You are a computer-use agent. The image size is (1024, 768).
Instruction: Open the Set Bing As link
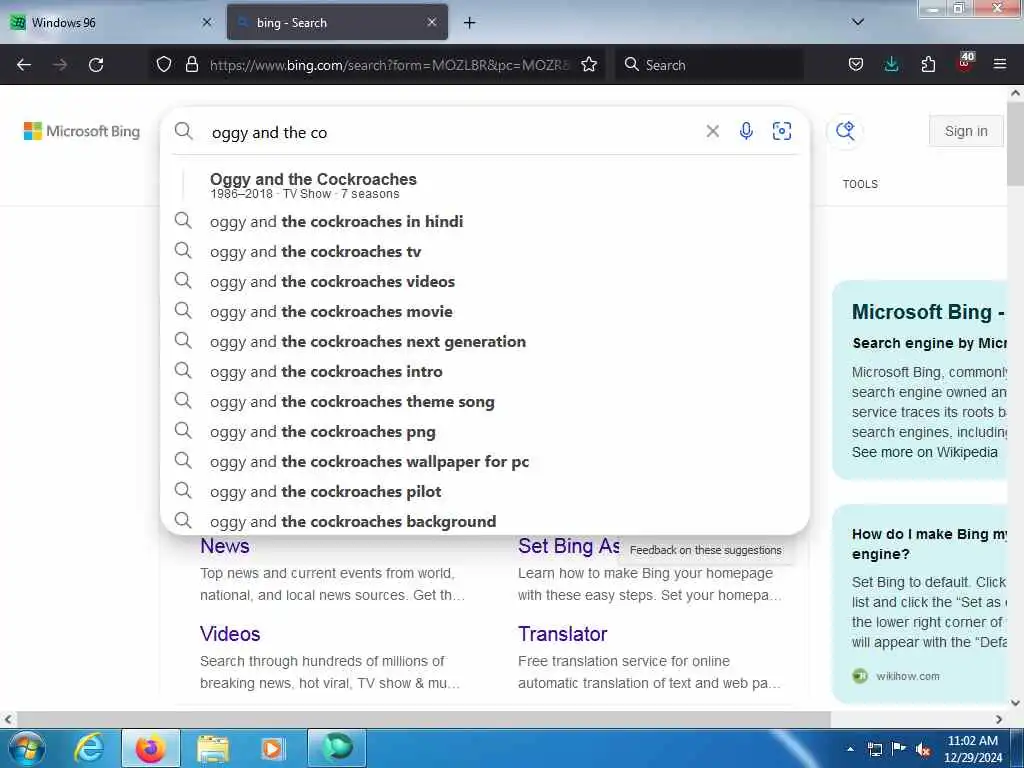[x=568, y=546]
